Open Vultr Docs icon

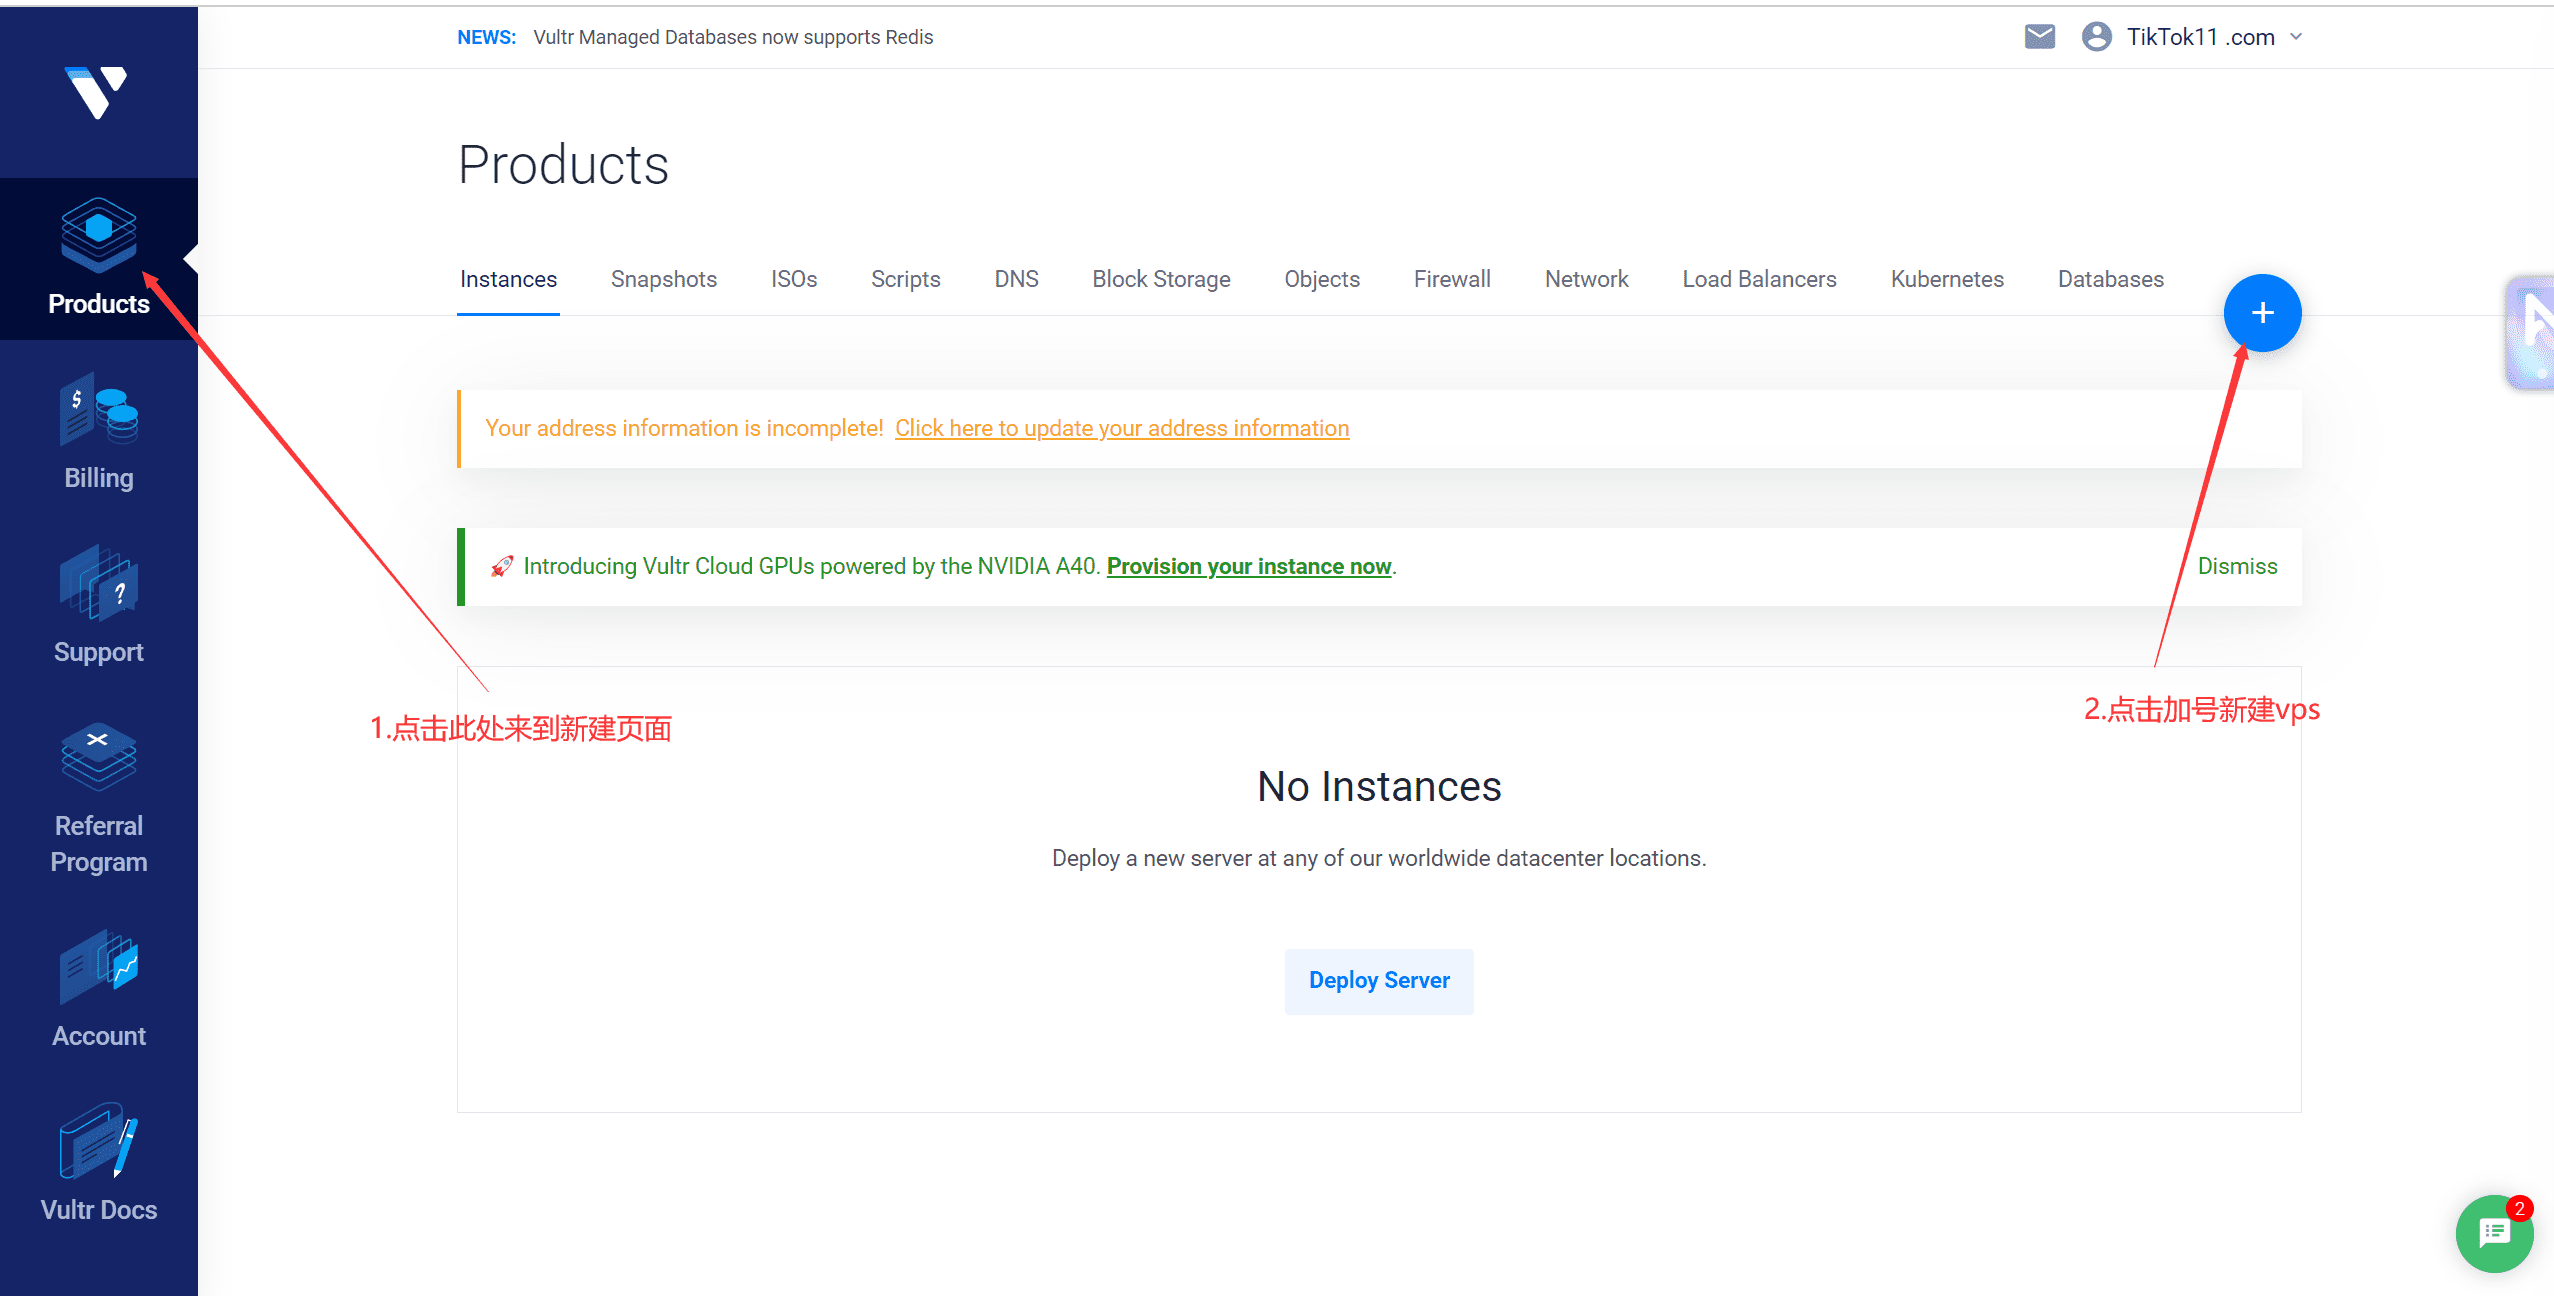tap(98, 1141)
